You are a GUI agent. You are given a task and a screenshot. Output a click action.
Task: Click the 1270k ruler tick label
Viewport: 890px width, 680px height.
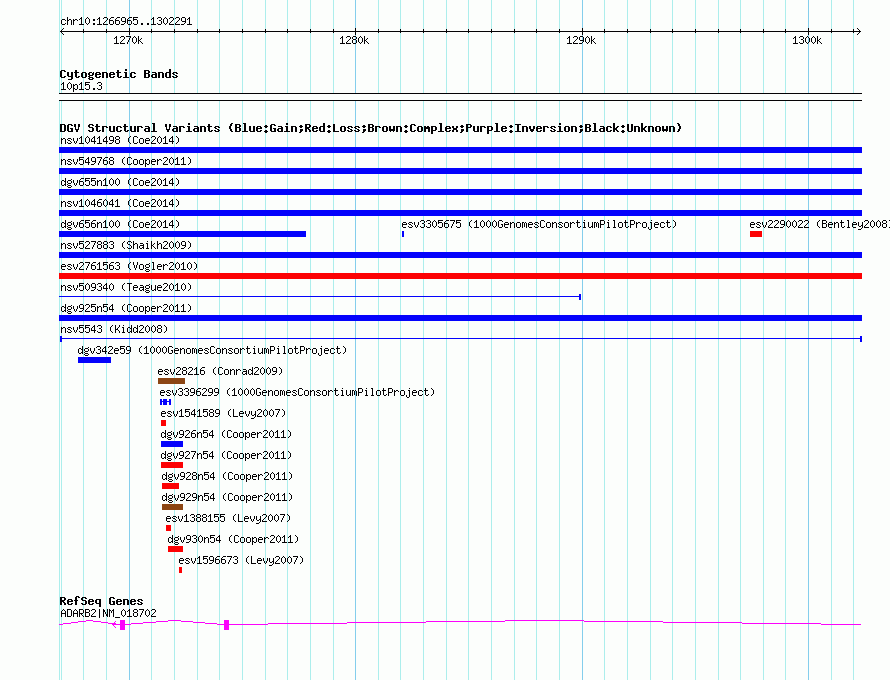point(128,40)
